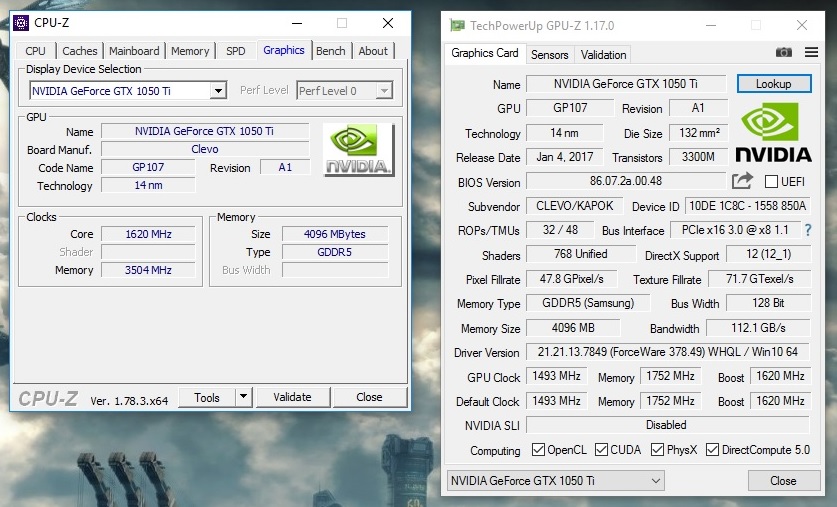Click the Tools button in CPU-Z
Viewport: 837px width, 507px height.
[207, 397]
